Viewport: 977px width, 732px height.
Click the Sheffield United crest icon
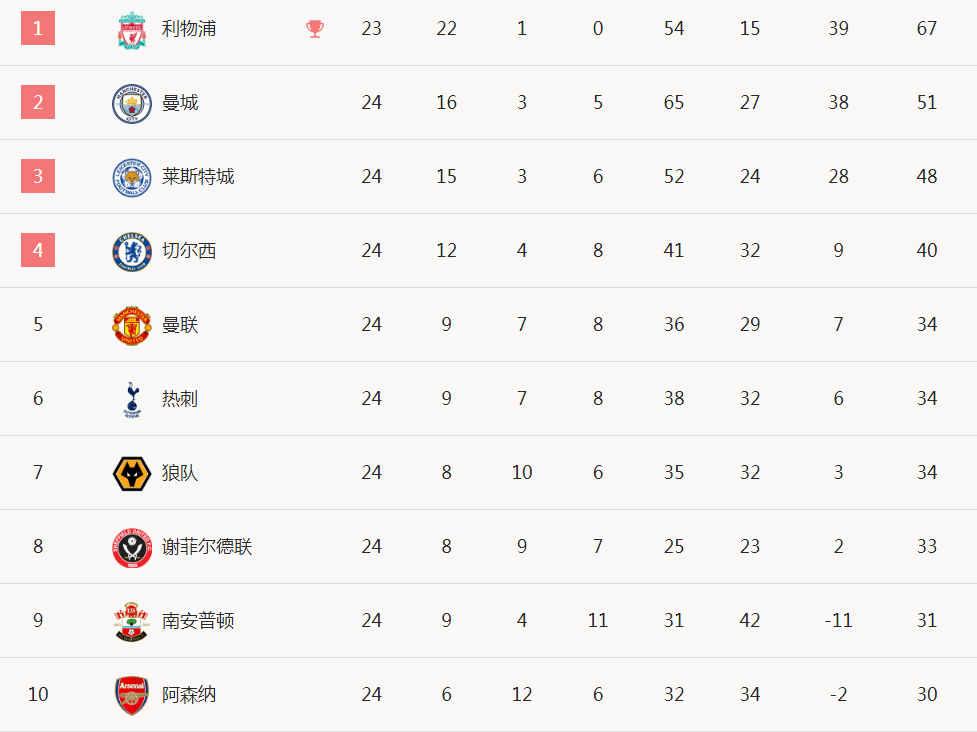(131, 547)
